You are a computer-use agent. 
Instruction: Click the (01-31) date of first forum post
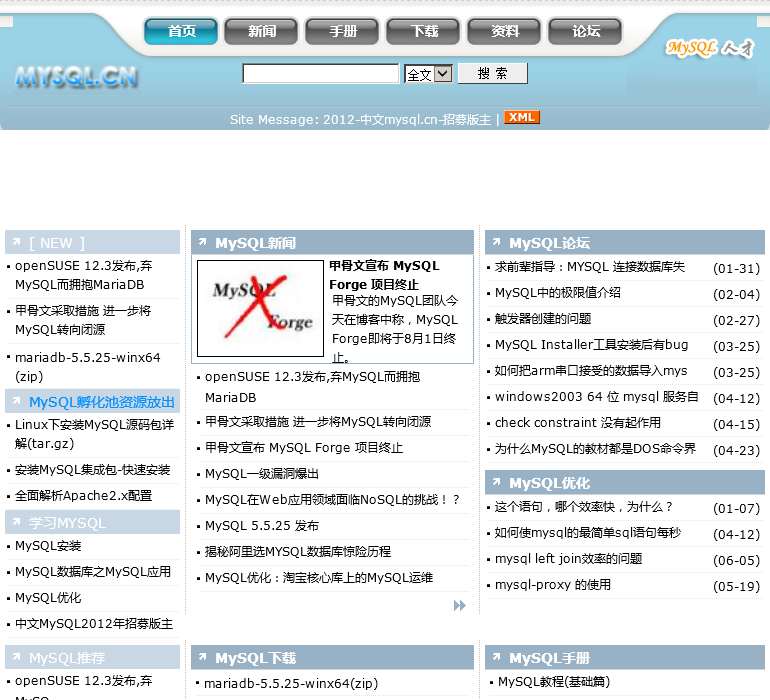tap(736, 269)
